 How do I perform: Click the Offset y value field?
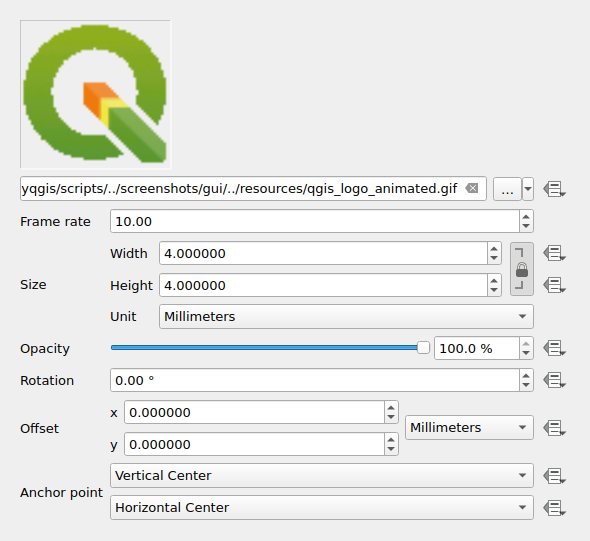tap(254, 444)
